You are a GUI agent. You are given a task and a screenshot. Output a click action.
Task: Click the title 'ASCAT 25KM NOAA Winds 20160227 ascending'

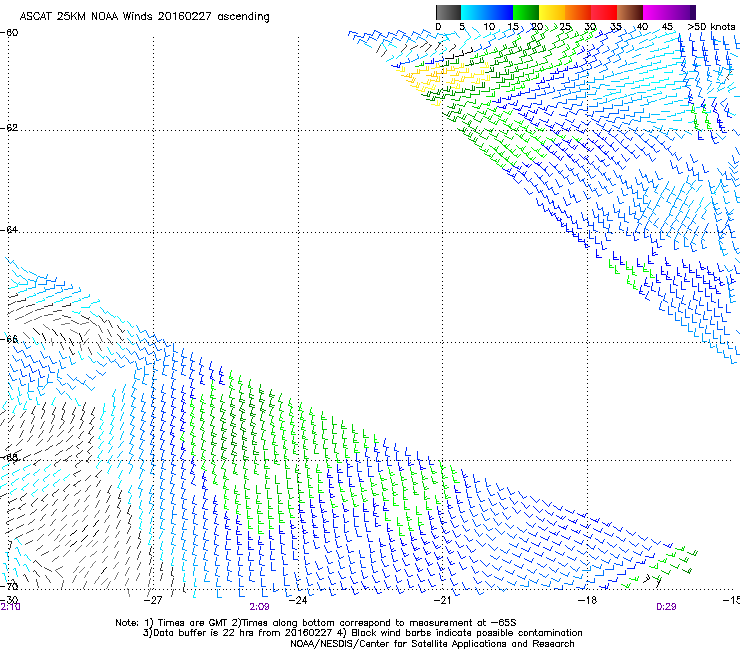[x=144, y=16]
